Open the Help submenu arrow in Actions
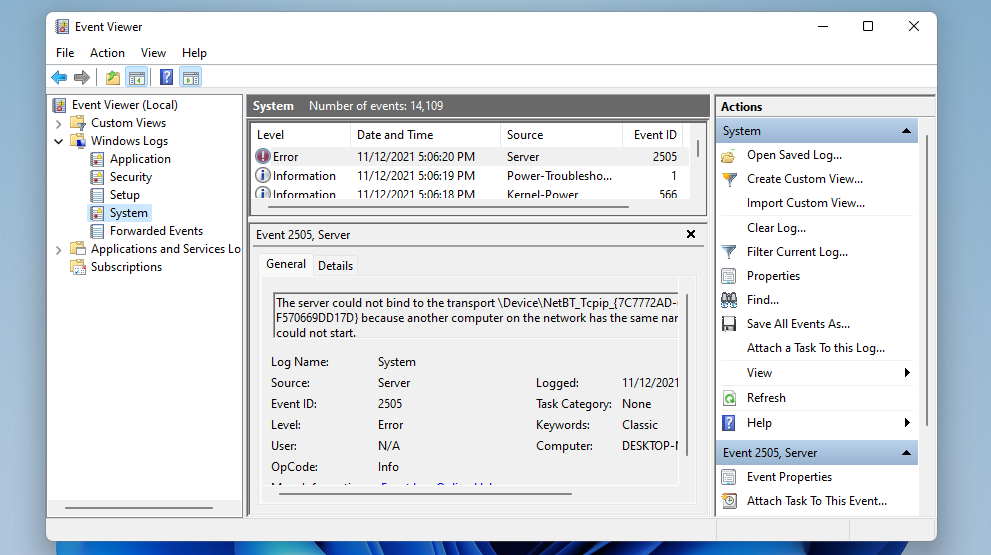Viewport: 991px width, 555px height. point(908,423)
